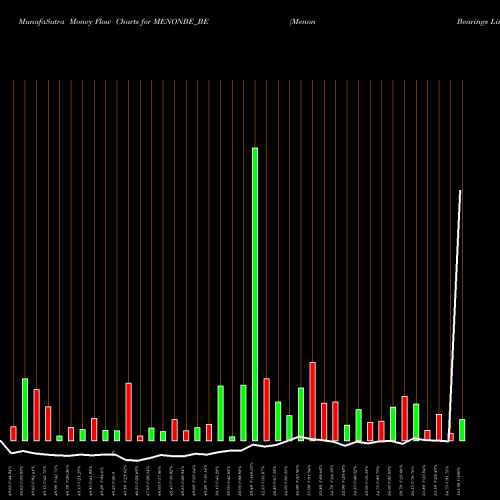Click the steep rising segment of the white line
Viewport: 500px width, 500px height.
click(x=455, y=316)
